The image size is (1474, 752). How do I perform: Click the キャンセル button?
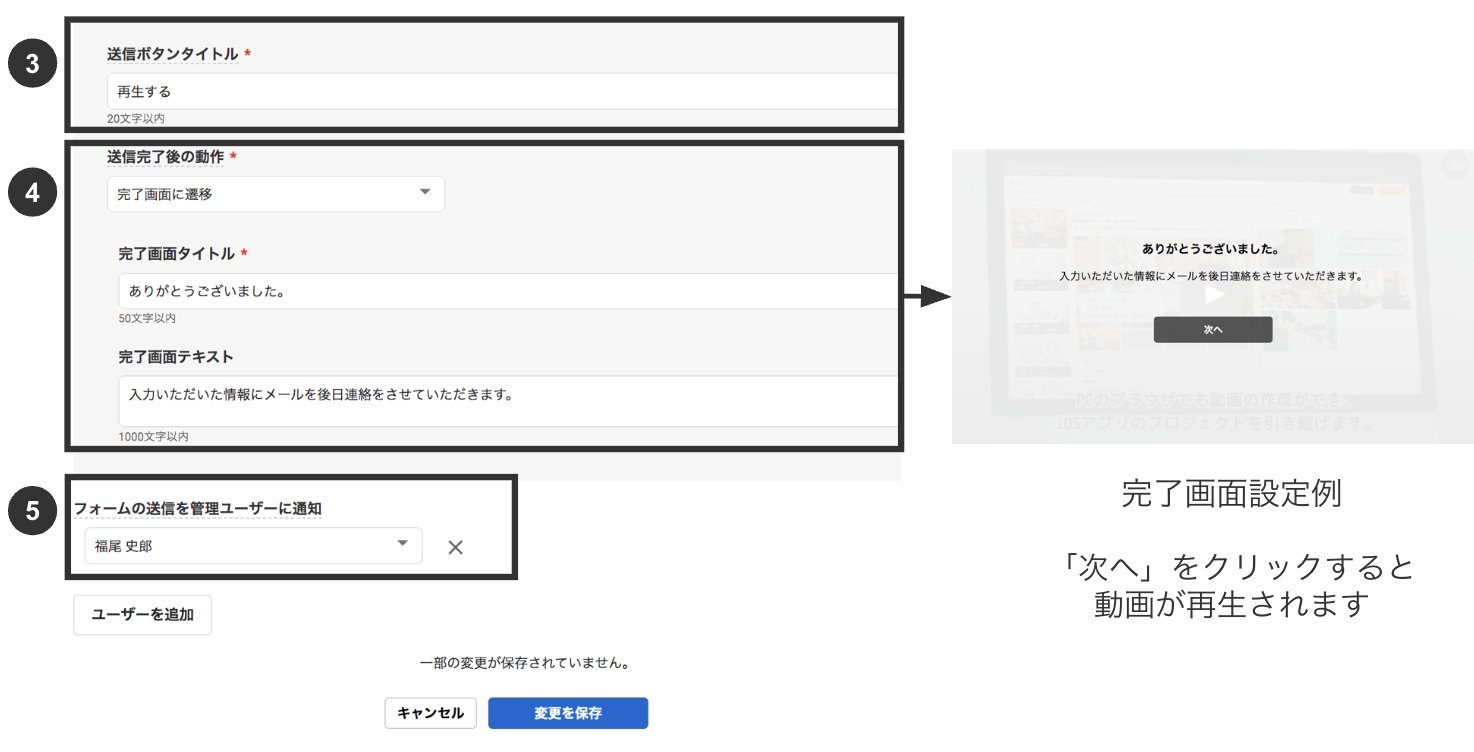(431, 713)
